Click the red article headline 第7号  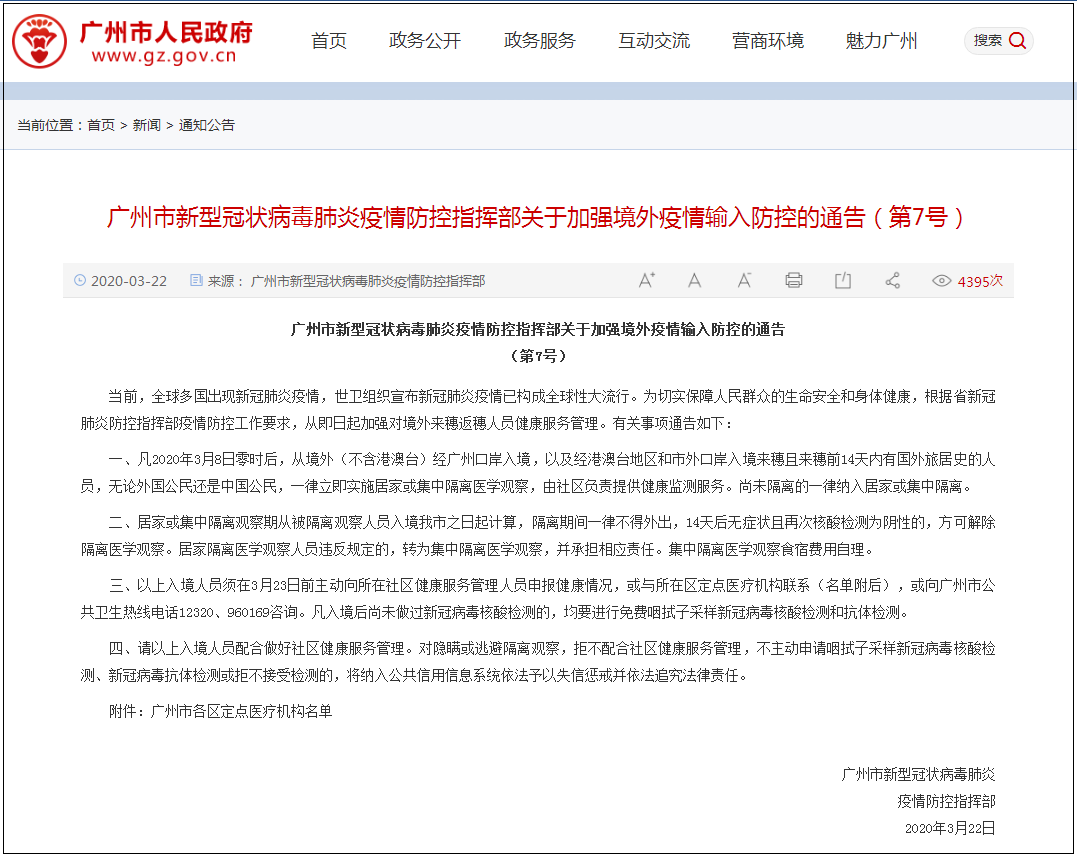click(x=535, y=218)
